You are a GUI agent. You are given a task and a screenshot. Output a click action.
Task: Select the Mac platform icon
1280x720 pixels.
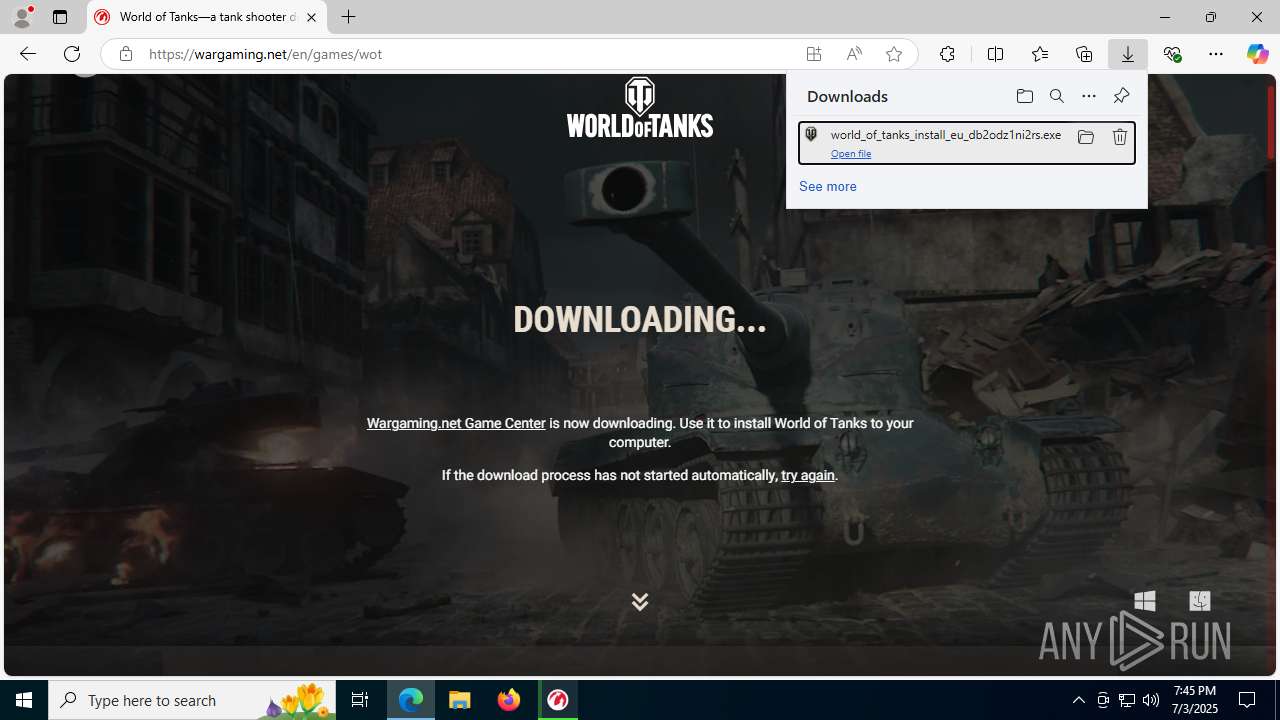coord(1199,600)
